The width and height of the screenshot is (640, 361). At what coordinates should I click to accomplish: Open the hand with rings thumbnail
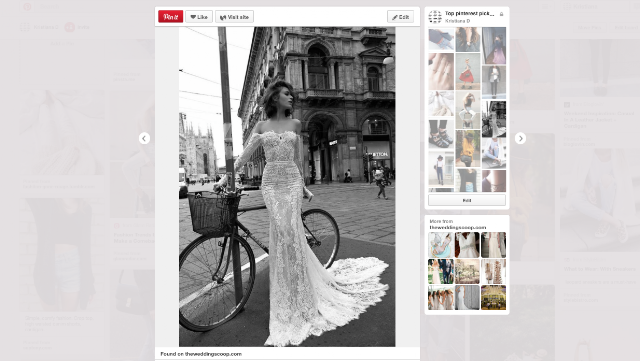click(441, 71)
